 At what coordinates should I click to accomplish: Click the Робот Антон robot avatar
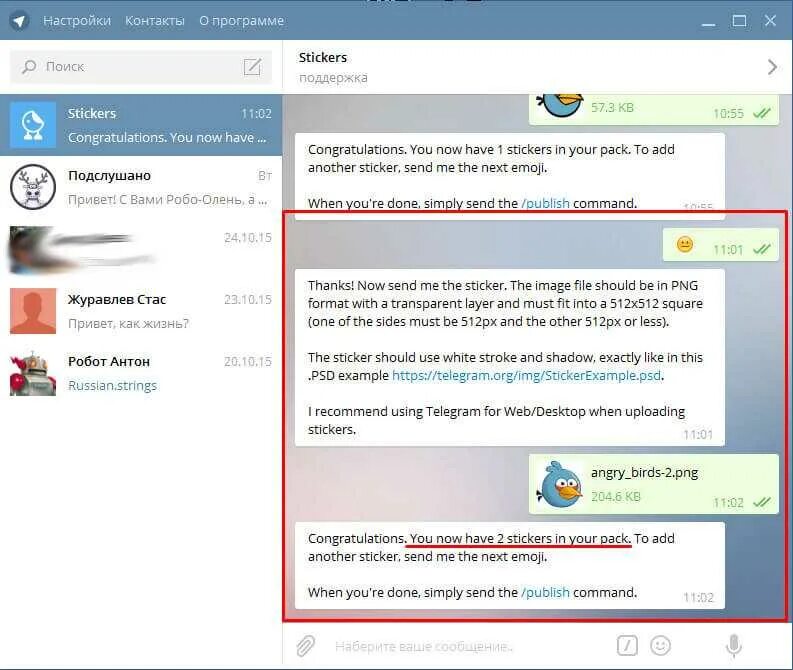[33, 373]
